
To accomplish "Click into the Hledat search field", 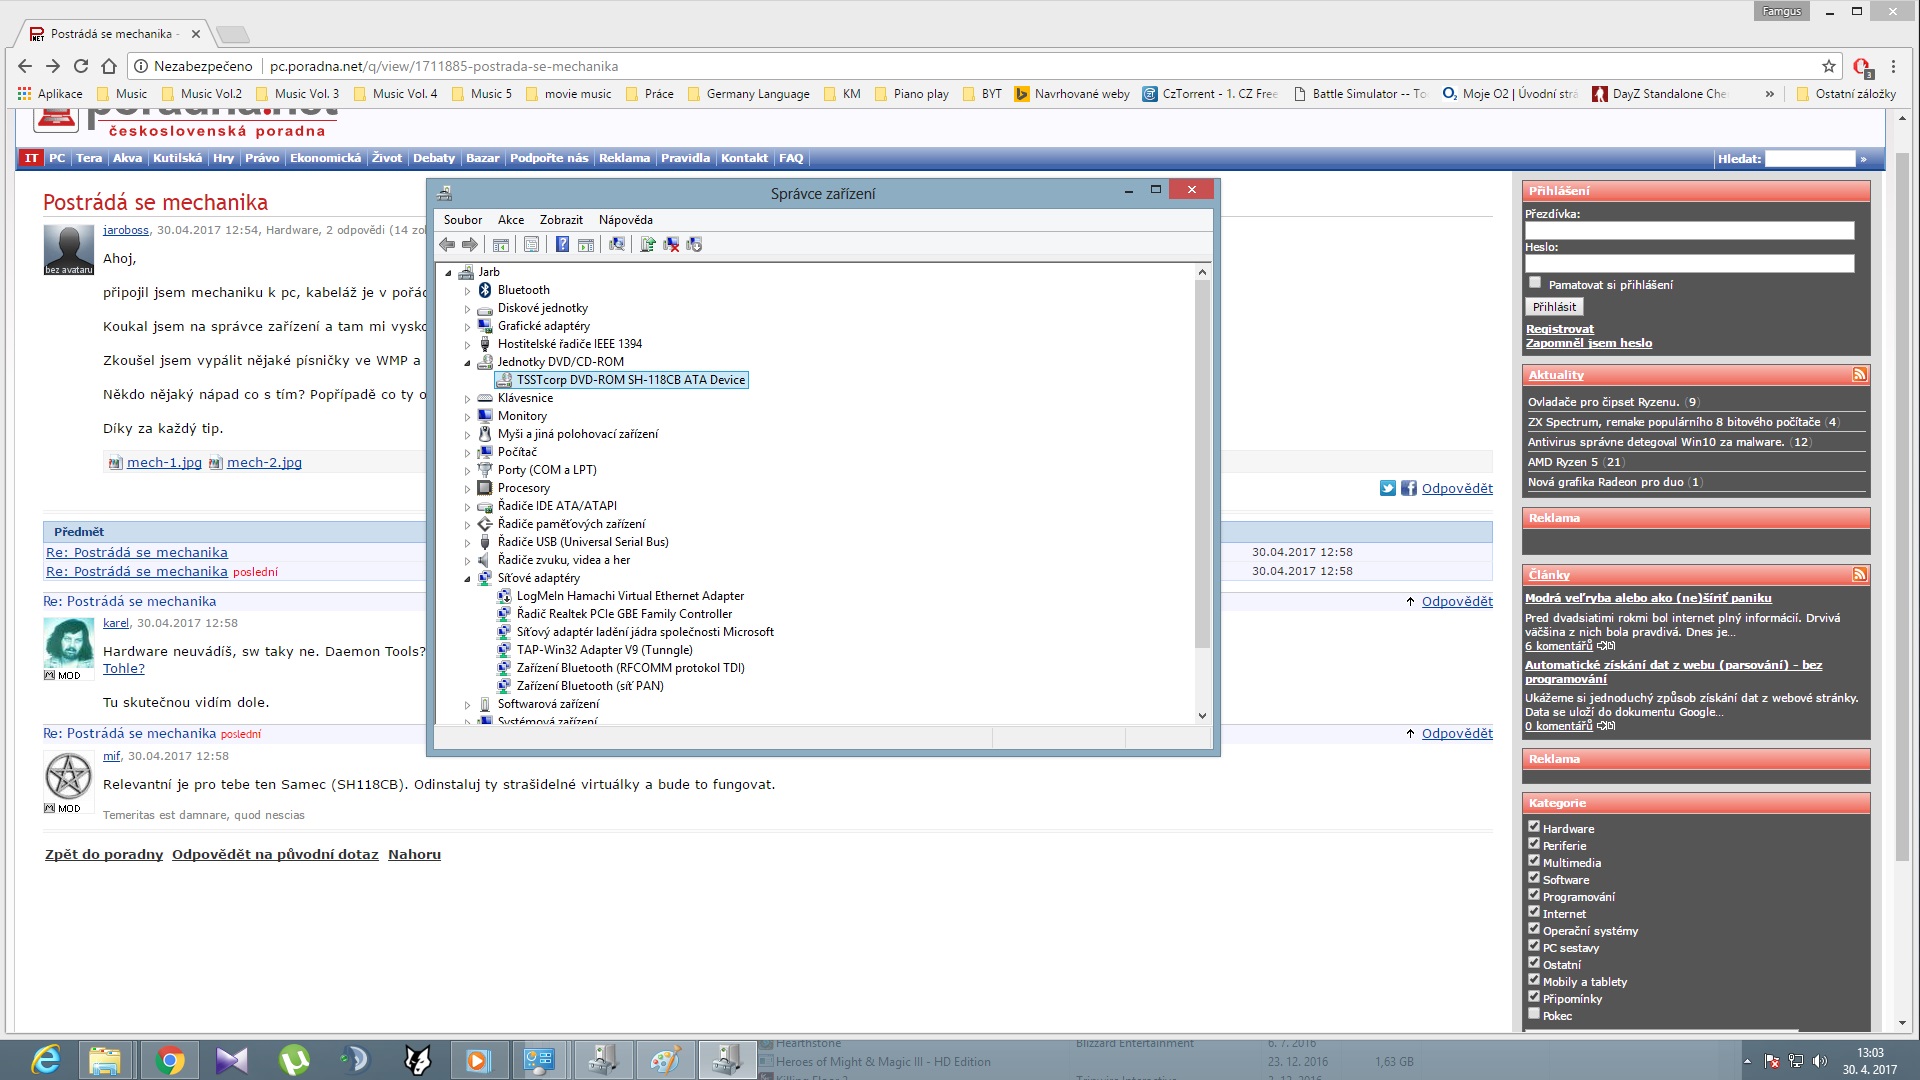I will pyautogui.click(x=1809, y=158).
